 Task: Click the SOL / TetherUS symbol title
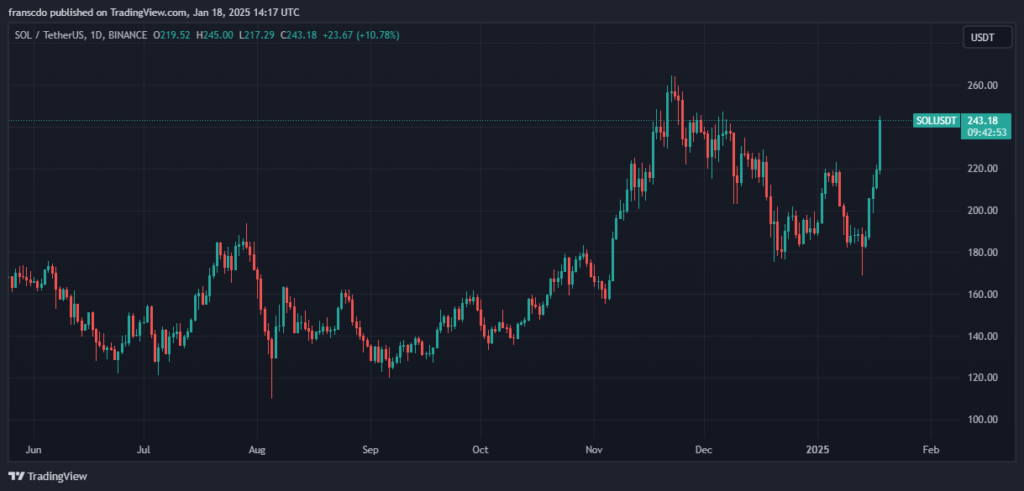click(47, 35)
